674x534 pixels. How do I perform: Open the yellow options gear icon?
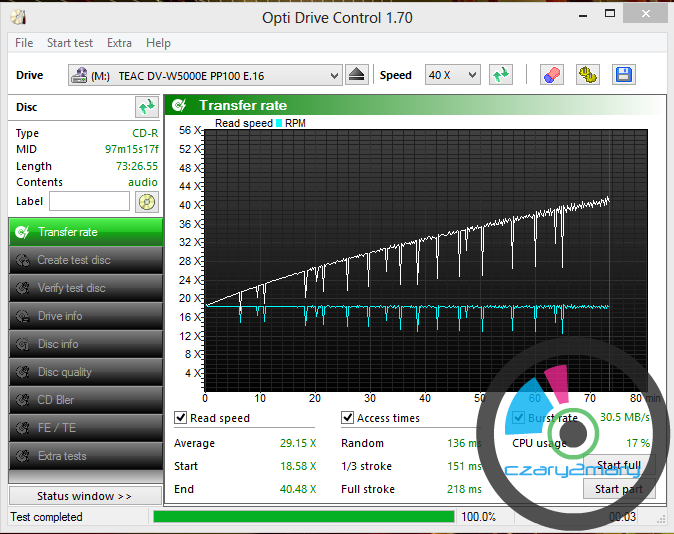click(587, 75)
